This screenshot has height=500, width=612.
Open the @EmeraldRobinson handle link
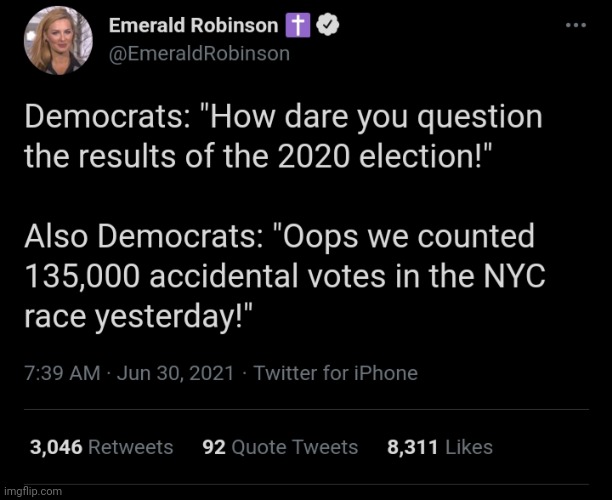click(198, 54)
